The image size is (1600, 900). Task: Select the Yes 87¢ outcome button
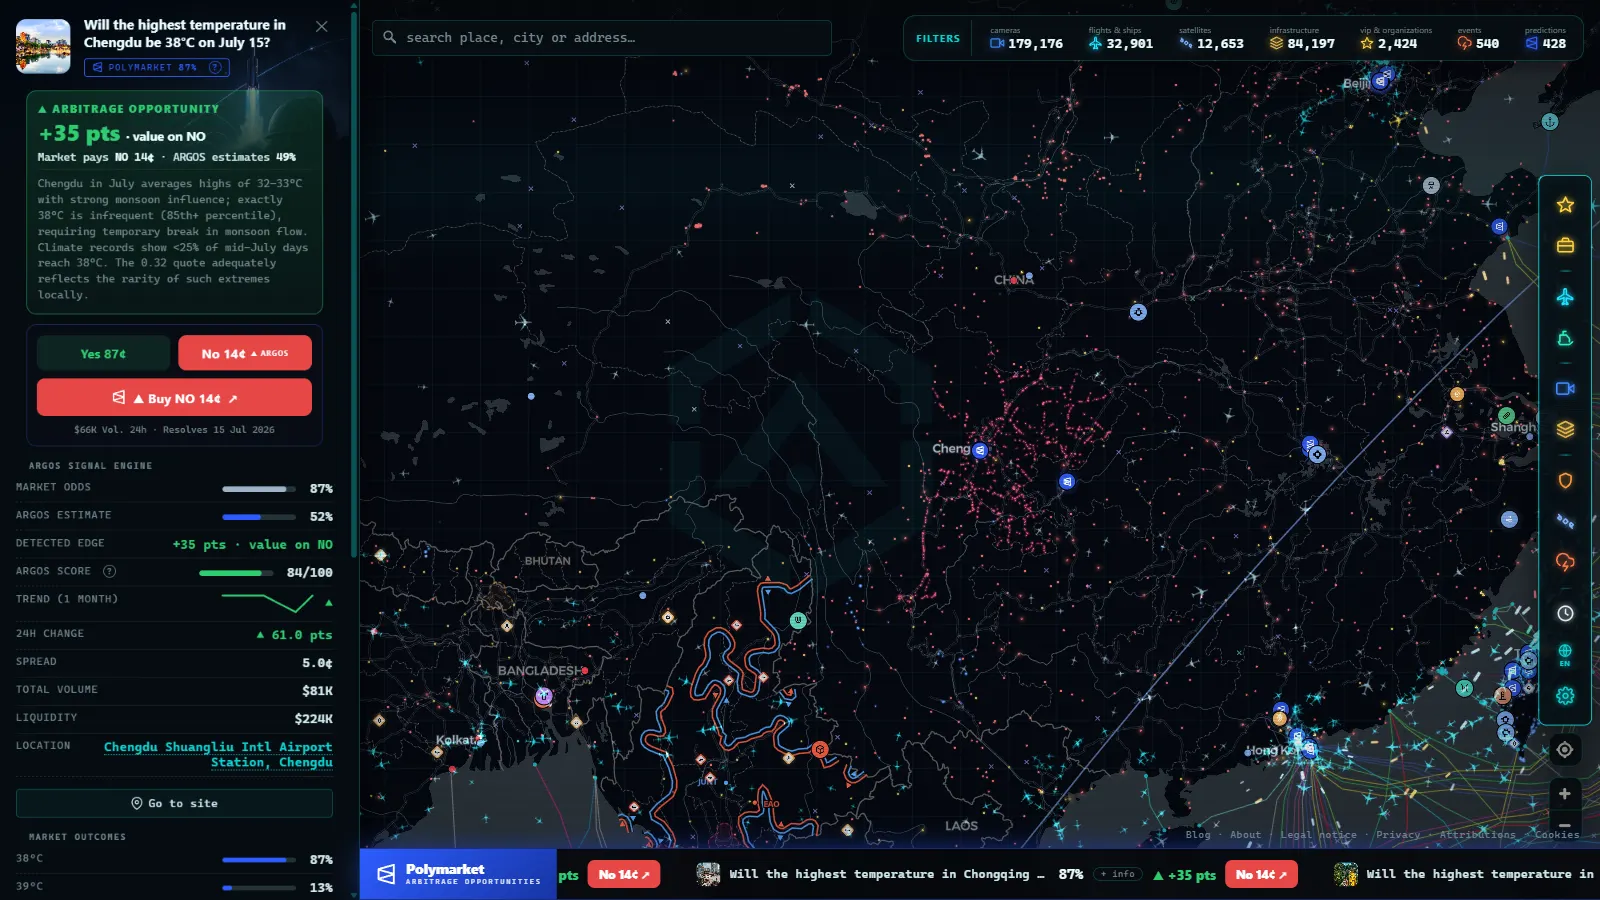coord(103,353)
